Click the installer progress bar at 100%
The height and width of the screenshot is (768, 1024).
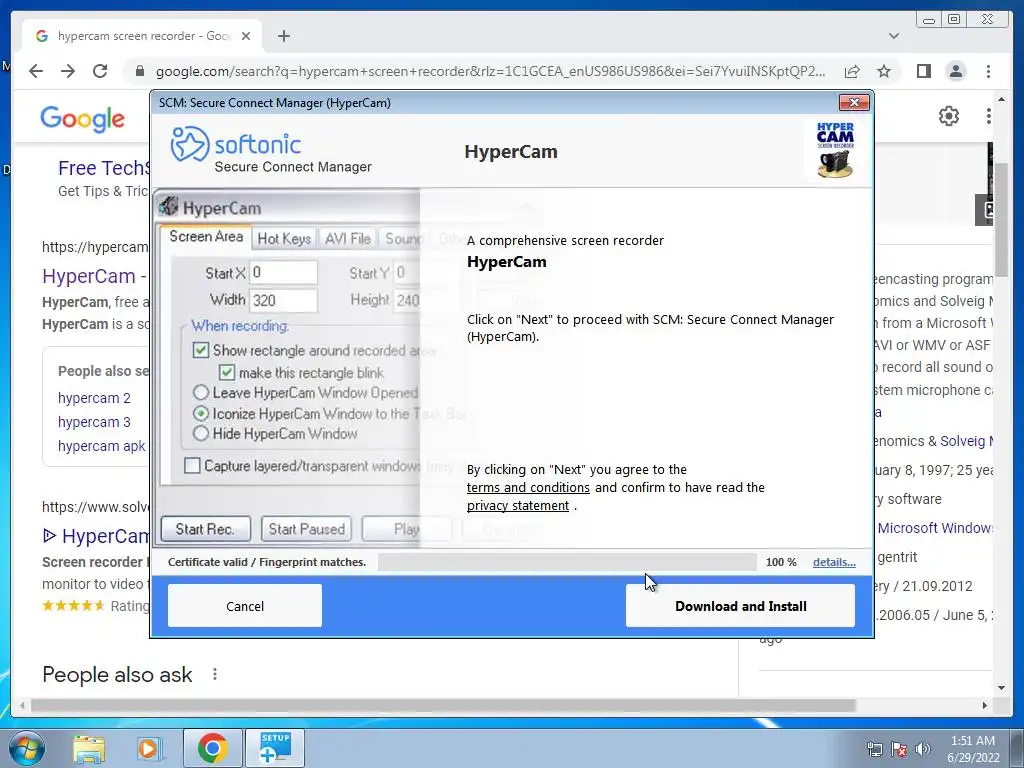click(x=567, y=562)
